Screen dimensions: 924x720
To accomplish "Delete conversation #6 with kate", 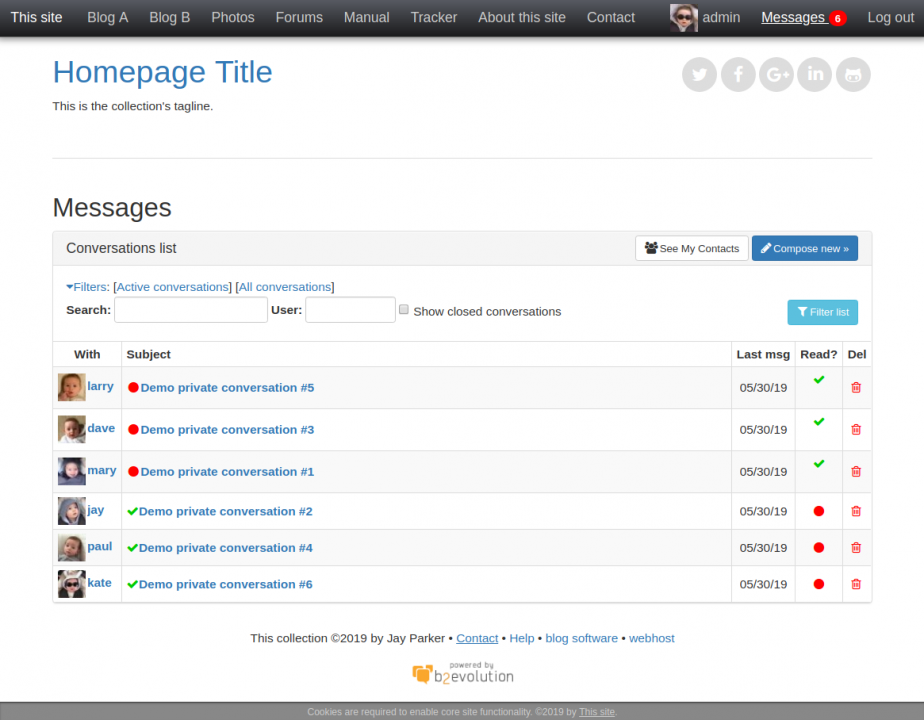I will [x=856, y=584].
